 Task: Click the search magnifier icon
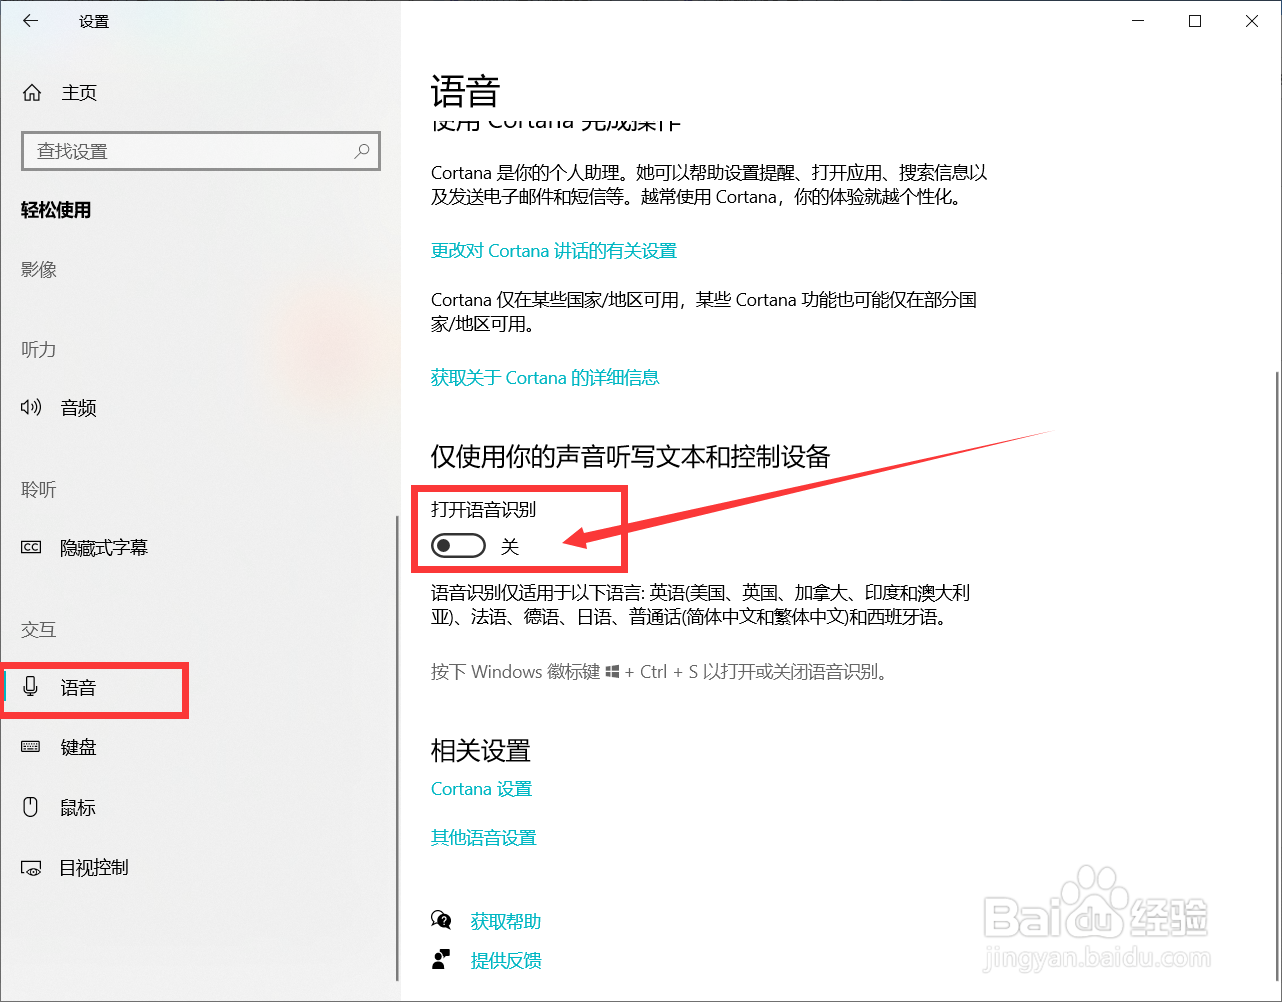tap(362, 151)
